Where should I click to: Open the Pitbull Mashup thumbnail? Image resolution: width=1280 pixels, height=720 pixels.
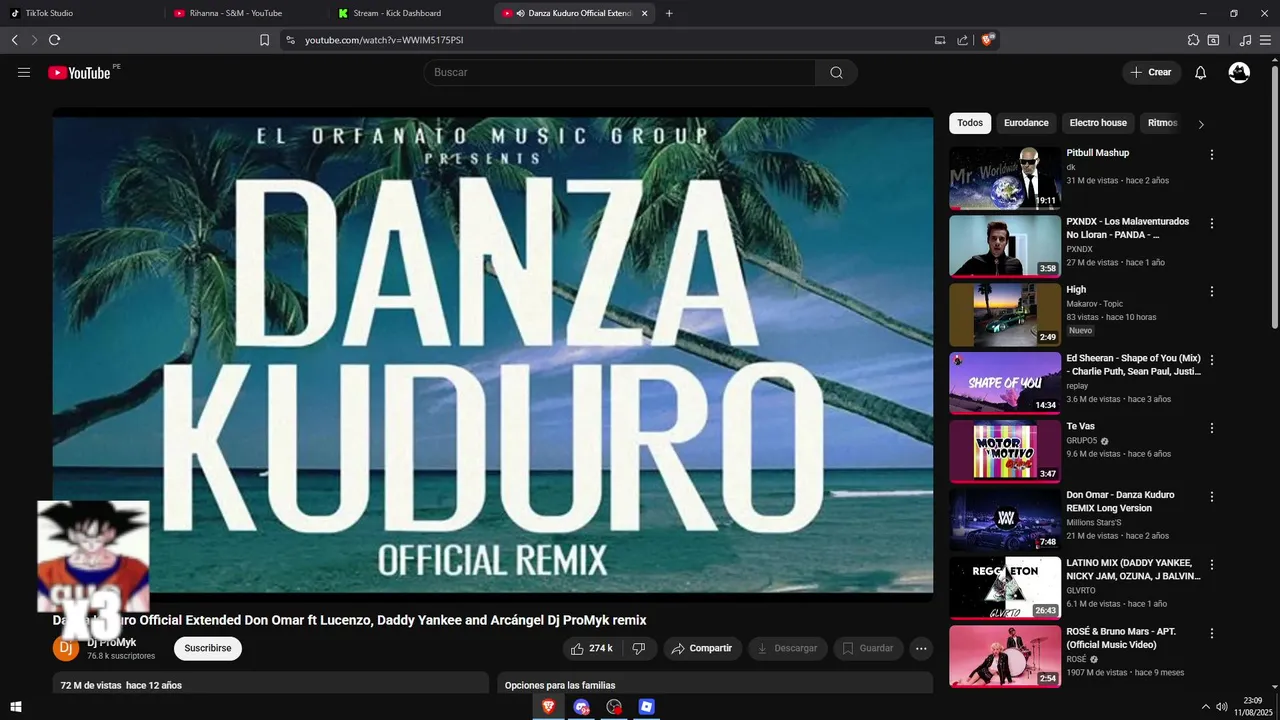pos(1005,178)
